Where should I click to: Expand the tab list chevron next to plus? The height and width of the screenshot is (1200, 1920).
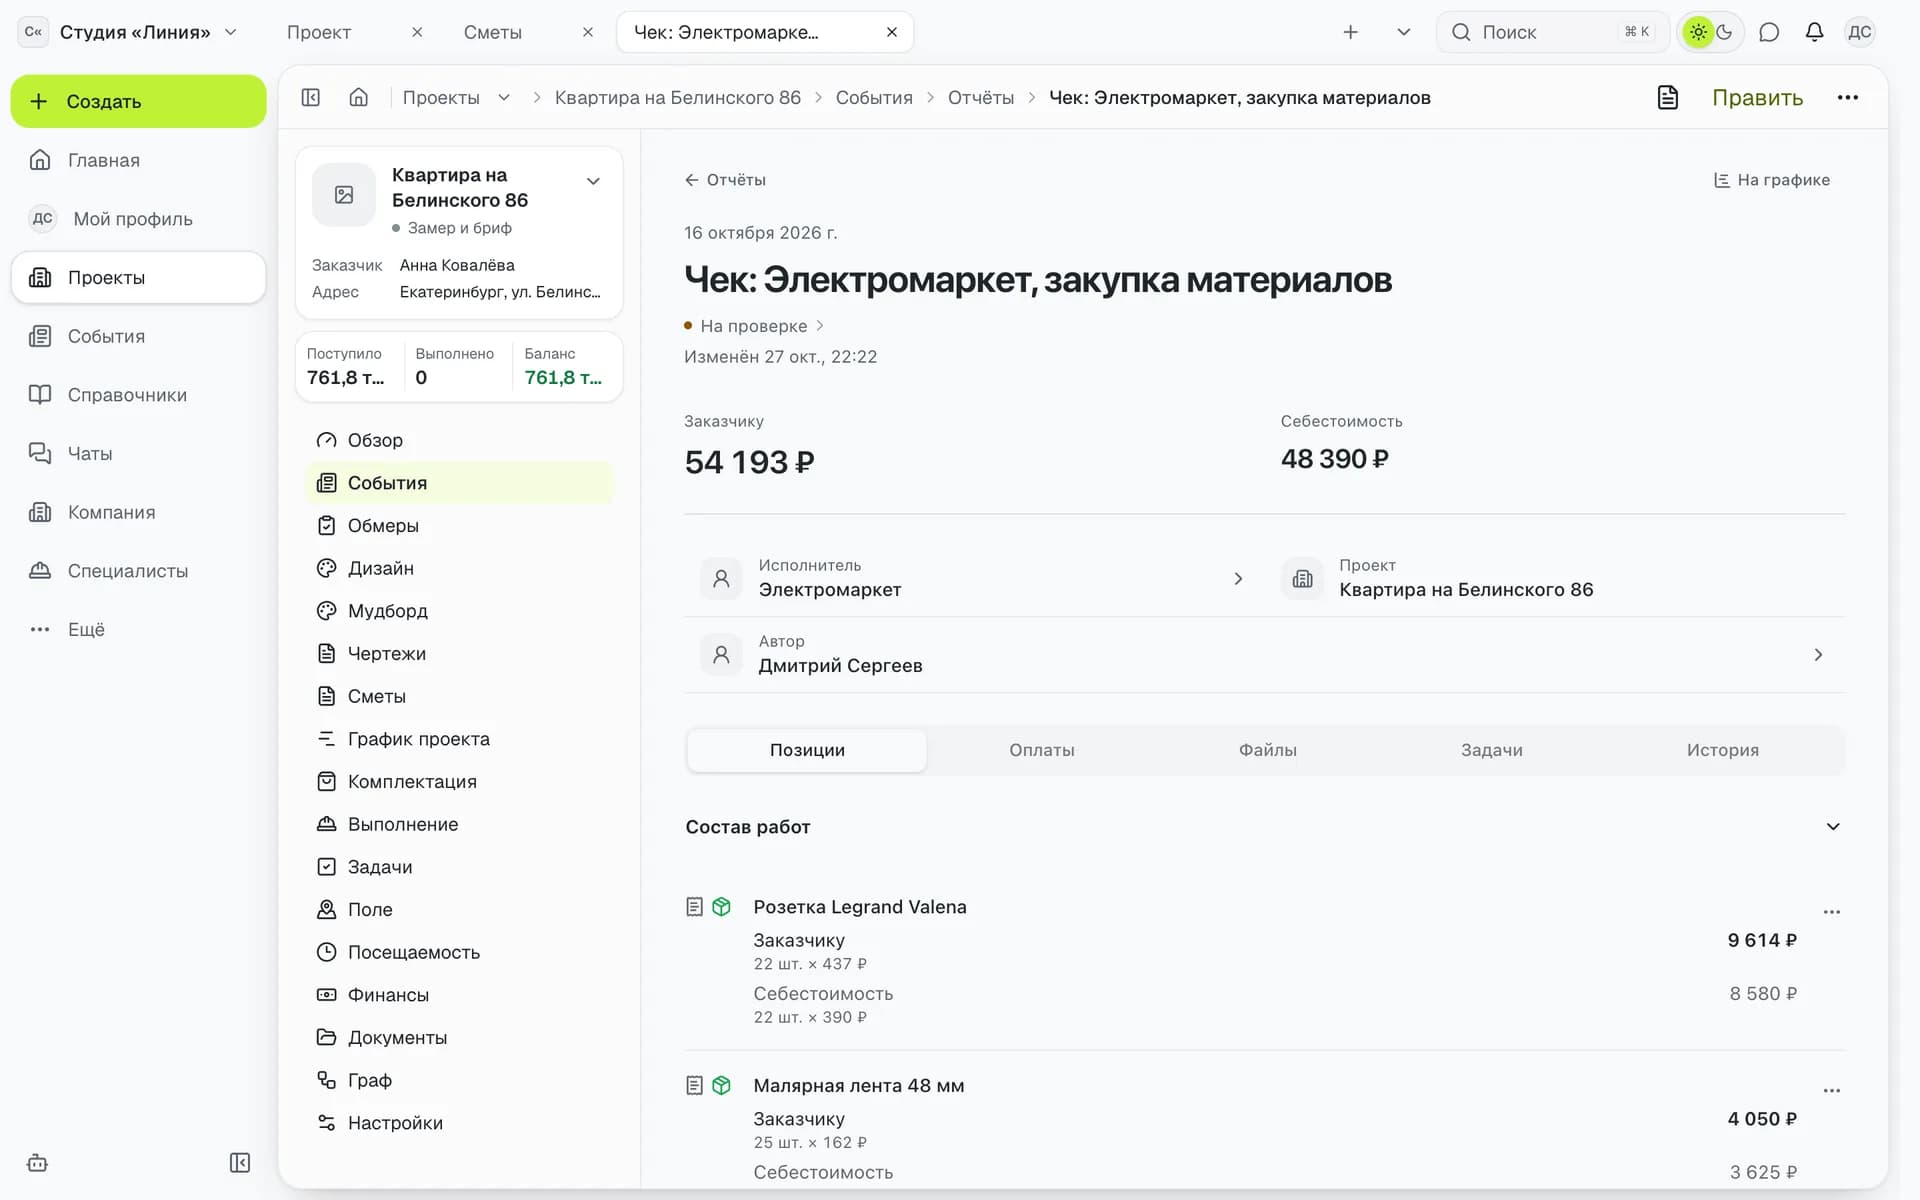[1404, 32]
